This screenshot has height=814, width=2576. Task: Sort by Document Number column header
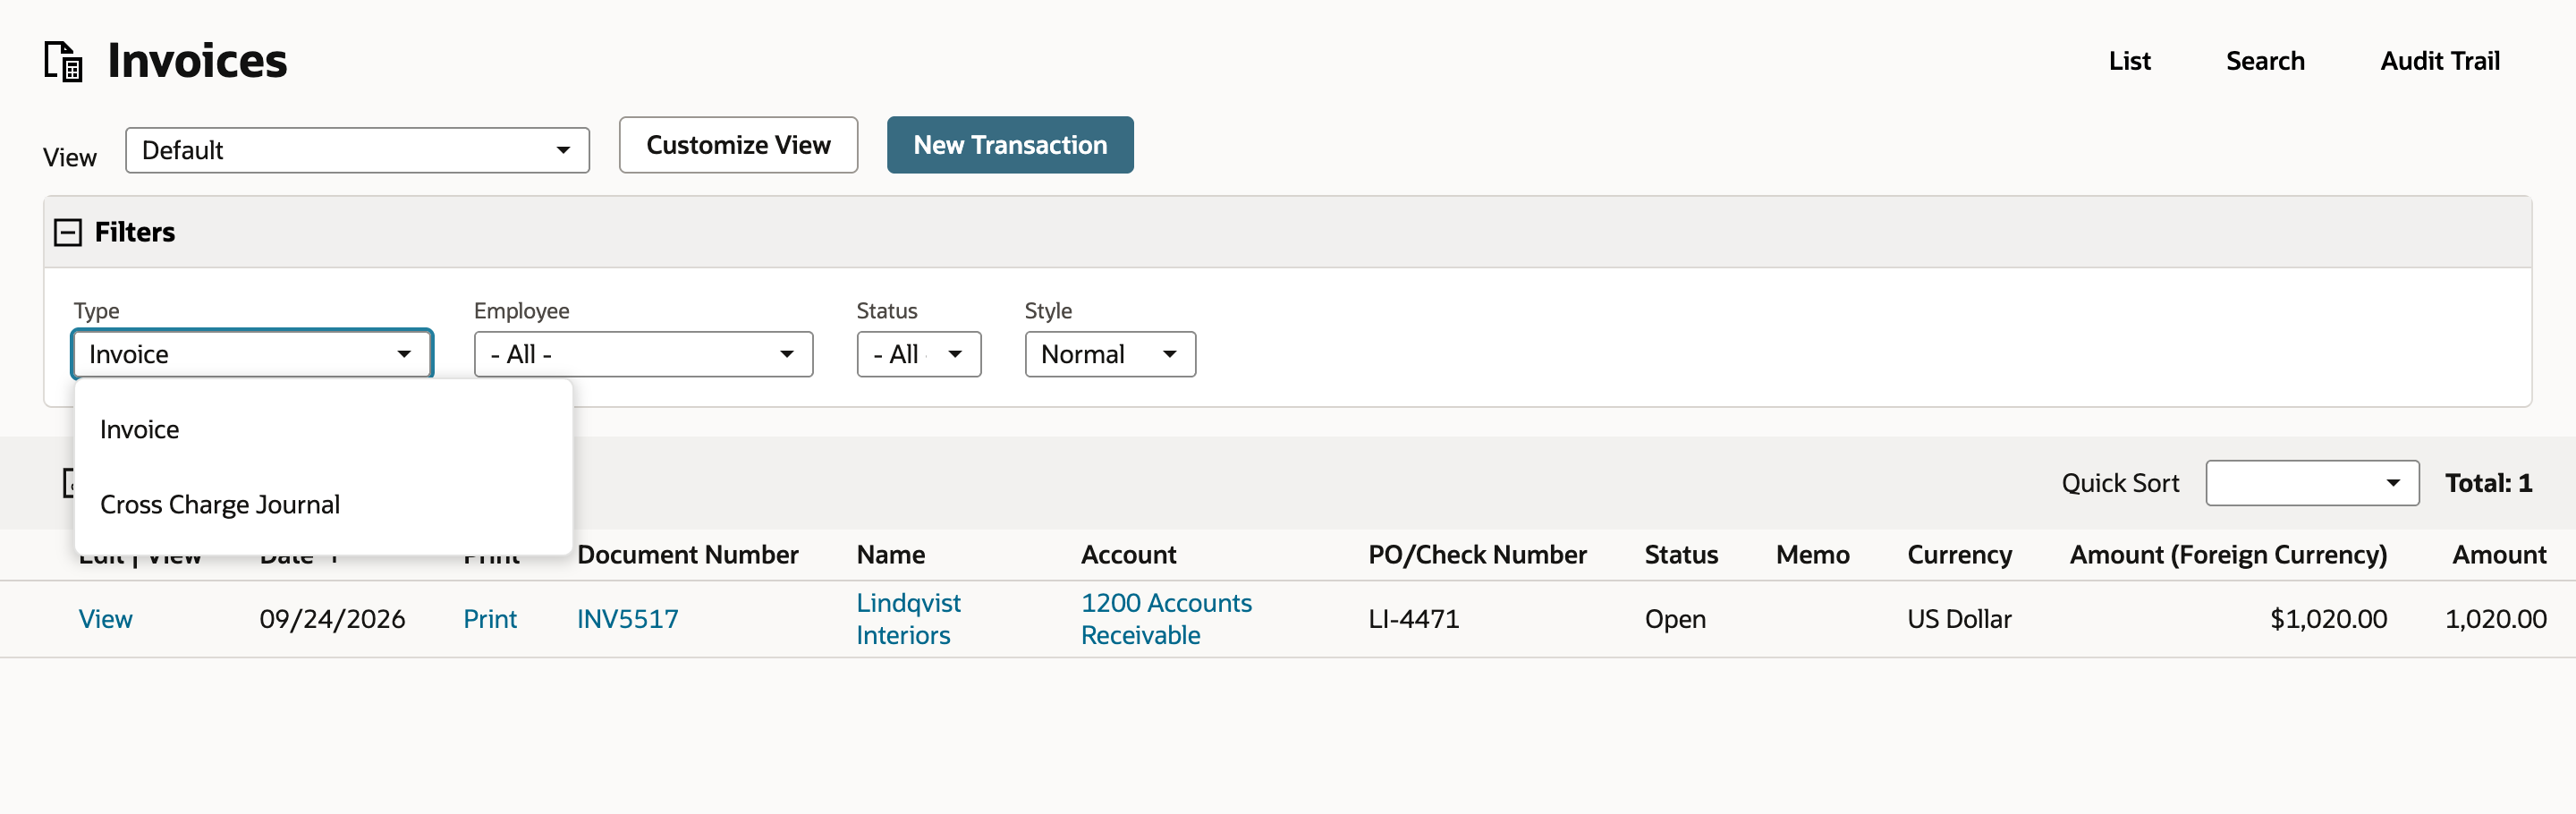click(687, 555)
